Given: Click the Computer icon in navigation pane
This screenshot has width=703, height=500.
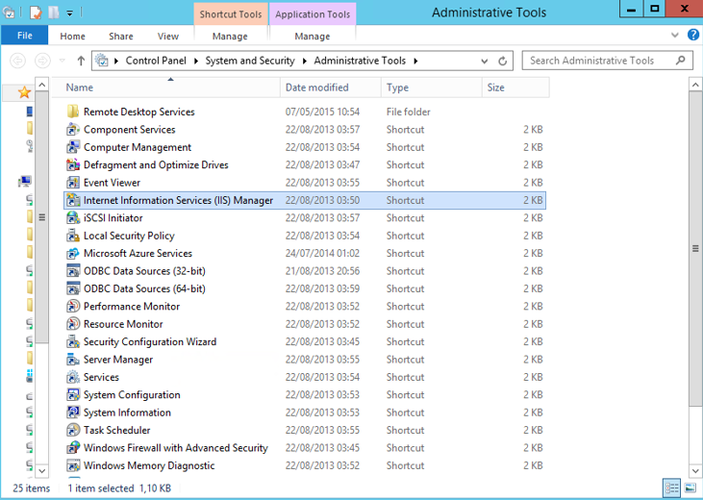Looking at the screenshot, I should 25,182.
